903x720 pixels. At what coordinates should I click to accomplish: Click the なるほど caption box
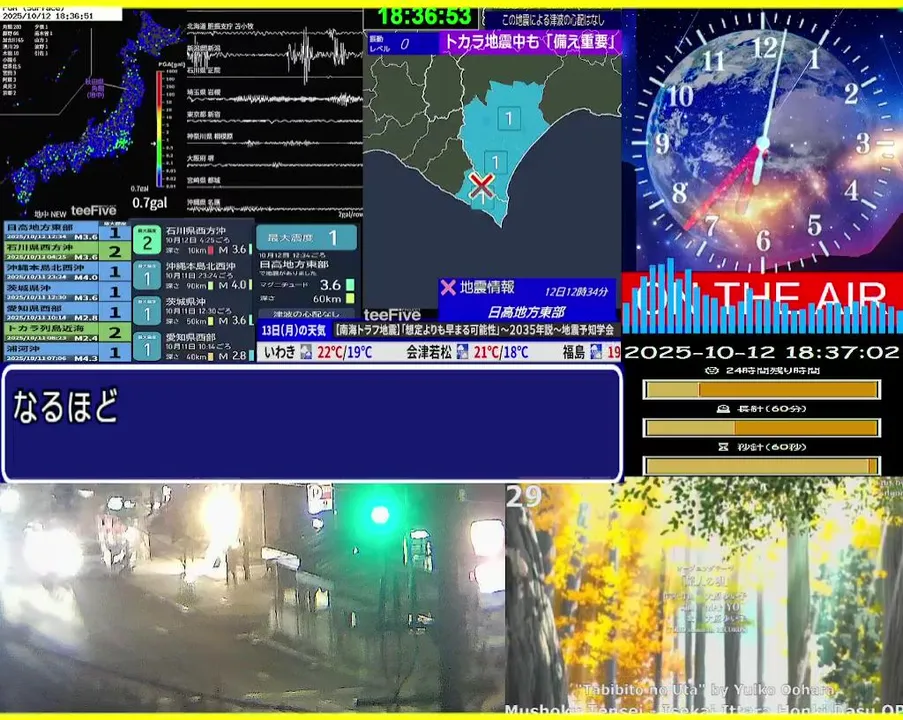coord(312,423)
